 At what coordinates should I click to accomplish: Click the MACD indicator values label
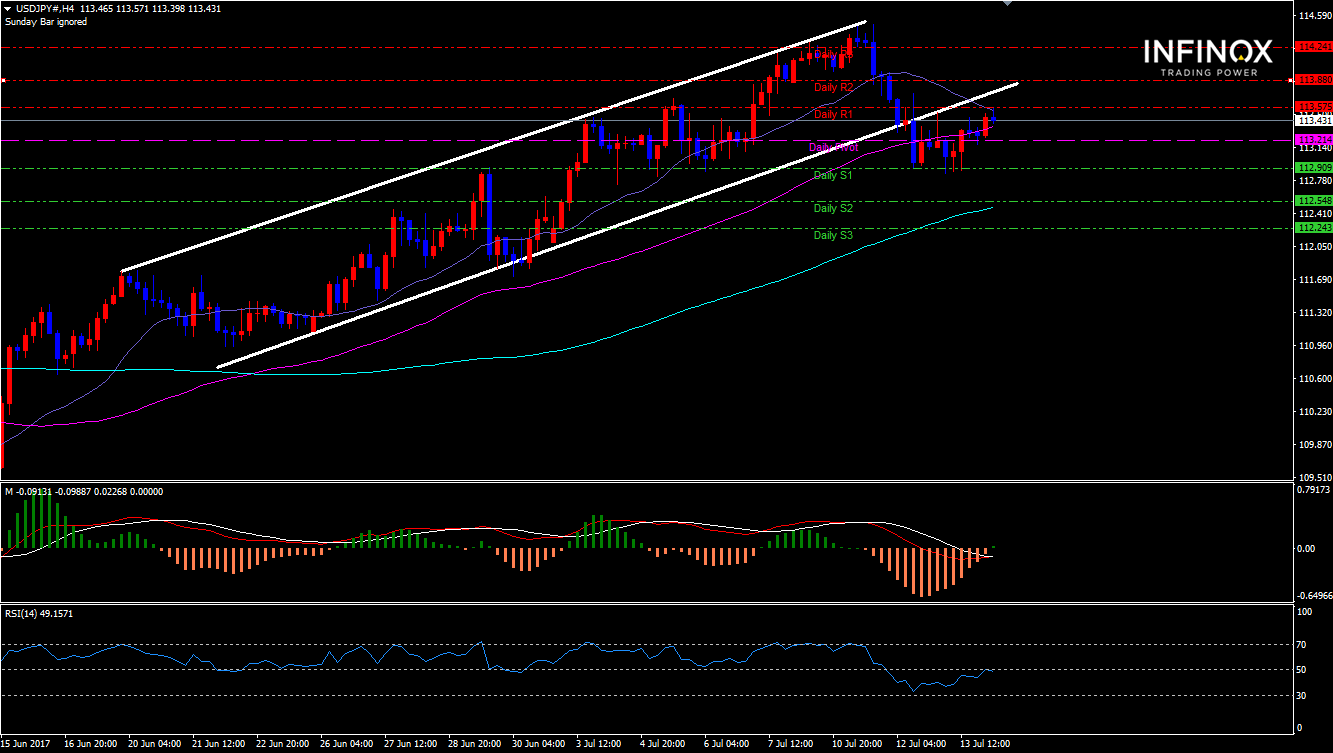click(84, 491)
